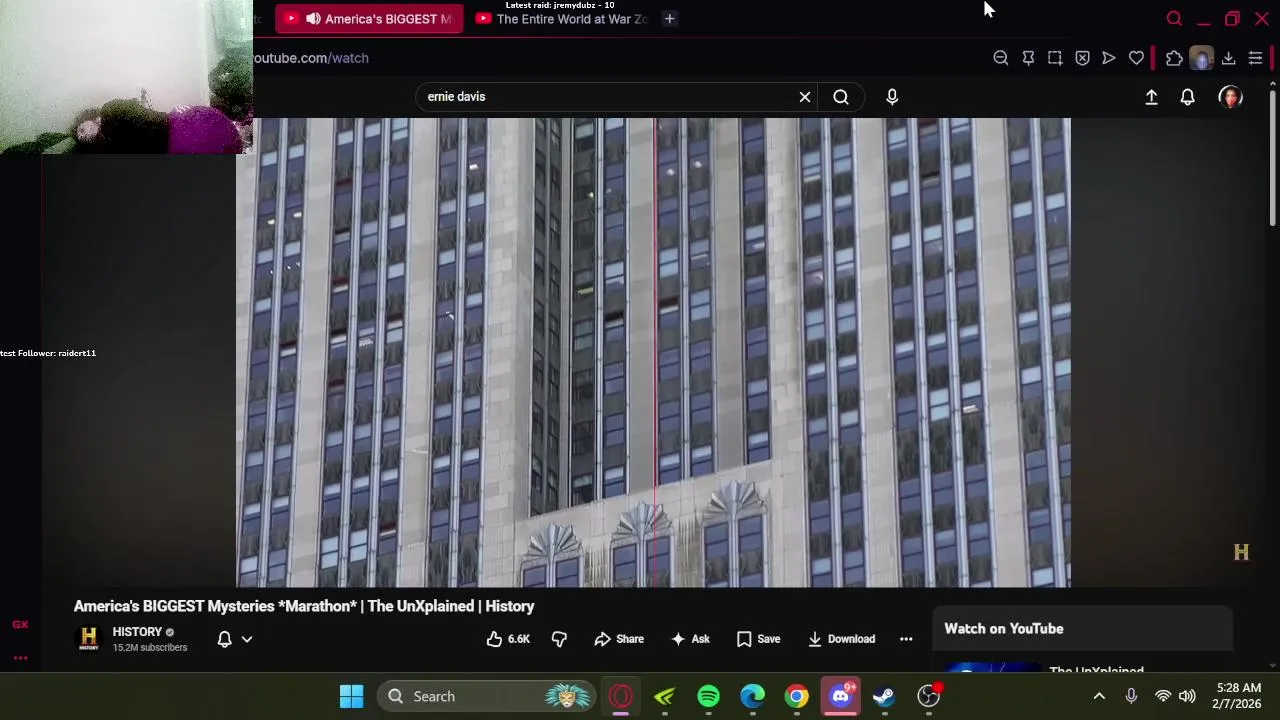Open the Opera GX corner icon
The width and height of the screenshot is (1280, 720).
pos(20,624)
